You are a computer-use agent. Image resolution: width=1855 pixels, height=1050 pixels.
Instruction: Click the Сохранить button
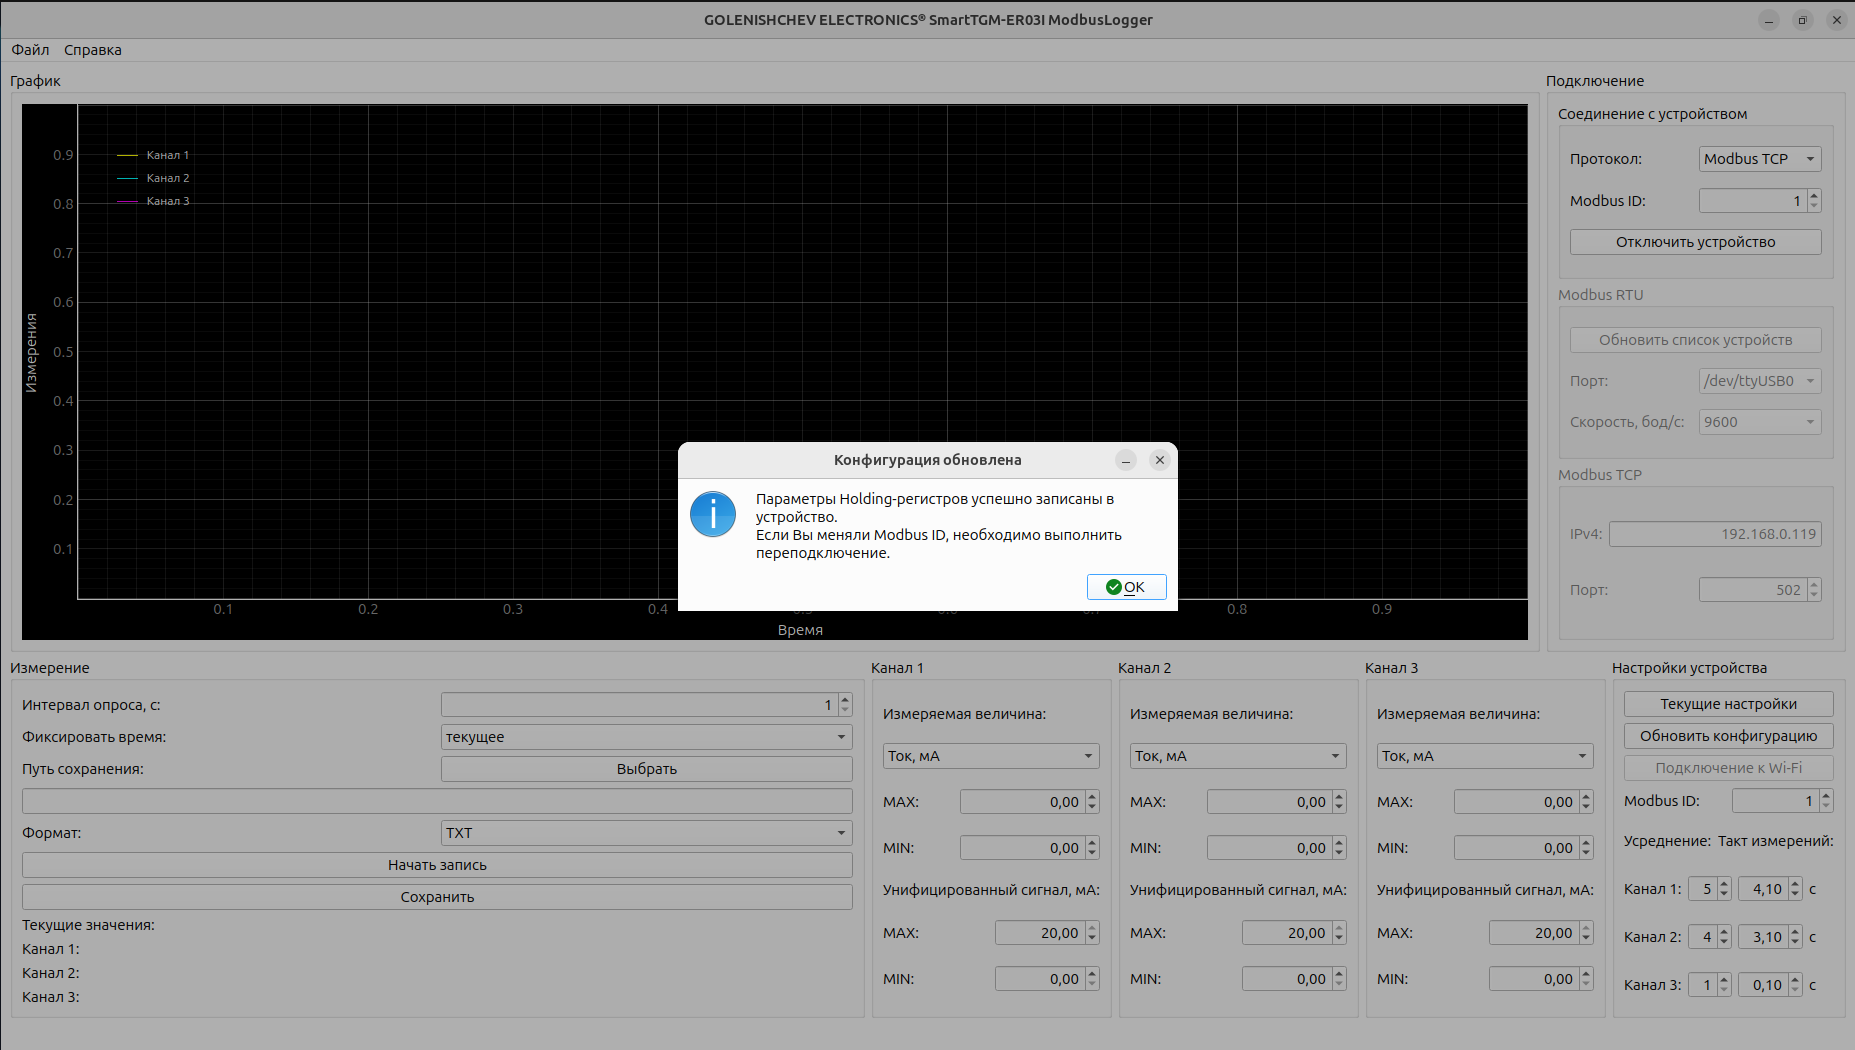click(437, 897)
